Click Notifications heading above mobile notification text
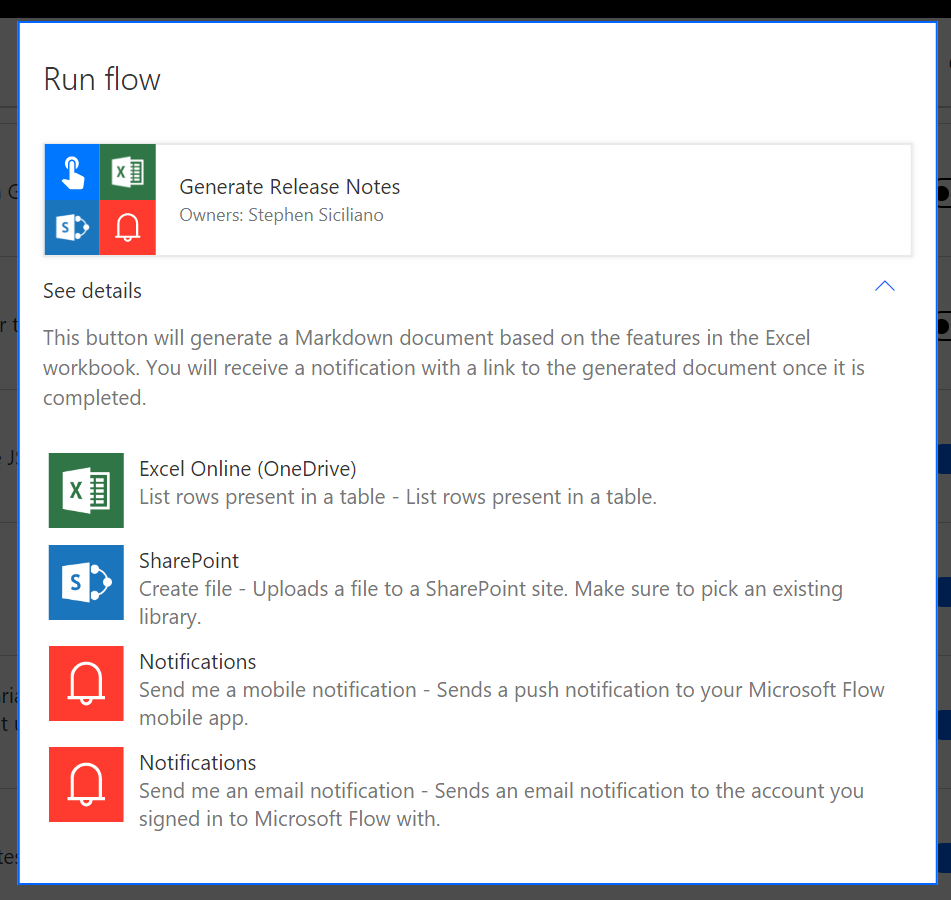This screenshot has width=951, height=900. coord(197,661)
